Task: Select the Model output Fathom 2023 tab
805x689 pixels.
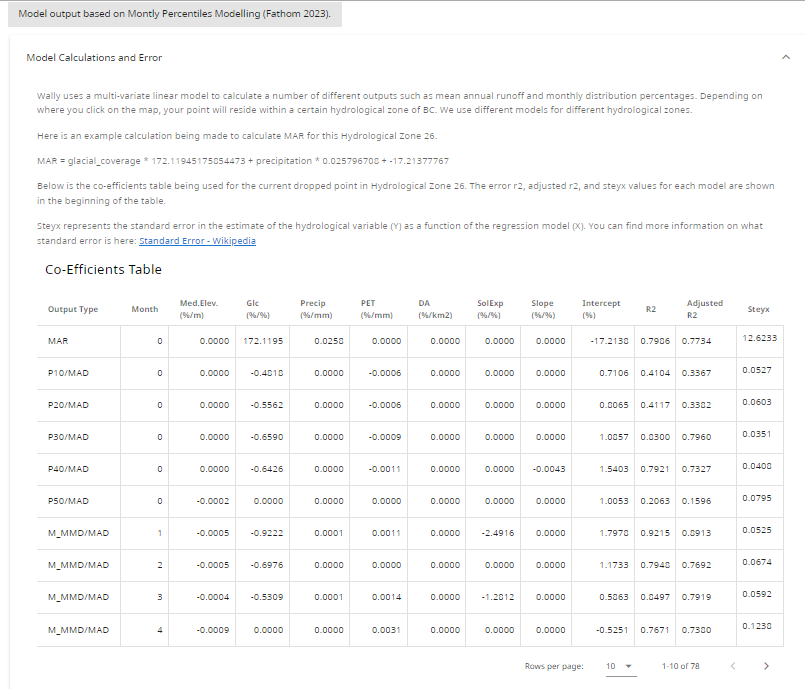Action: tap(175, 14)
